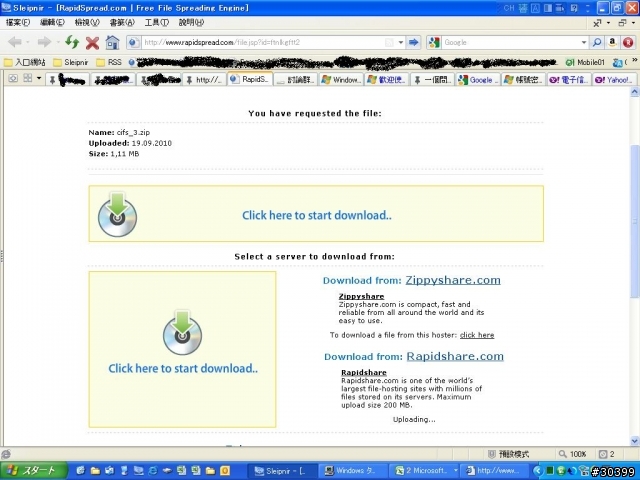640x480 pixels.
Task: Stop loading with the red X icon
Action: (92, 42)
